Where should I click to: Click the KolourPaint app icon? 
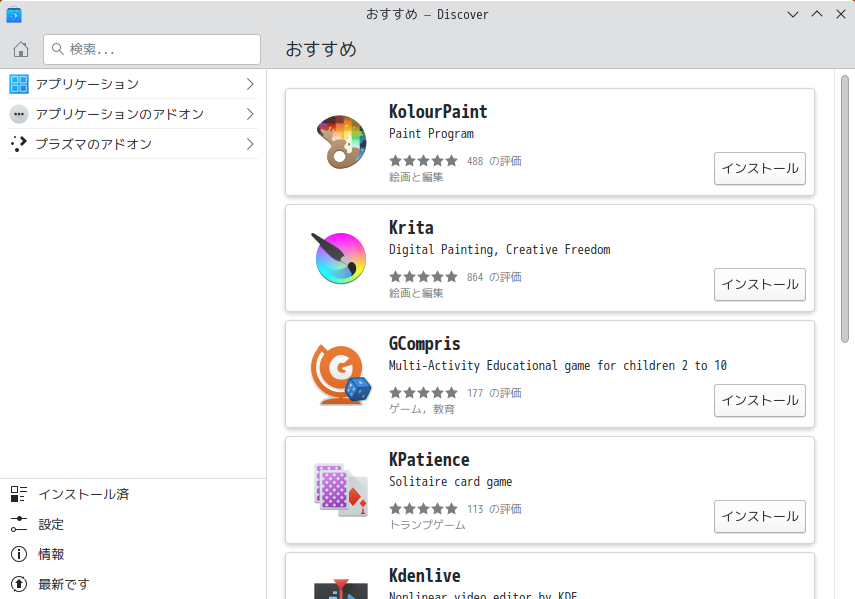click(x=340, y=141)
